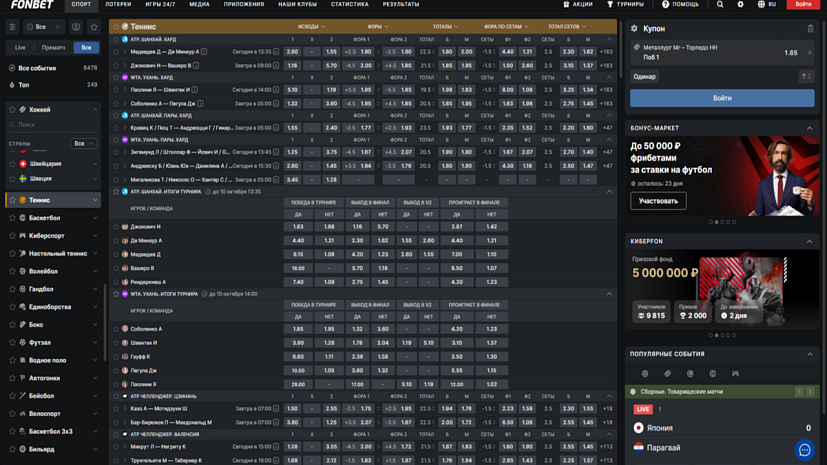
Task: Open settings gear in top navigation
Action: click(740, 5)
